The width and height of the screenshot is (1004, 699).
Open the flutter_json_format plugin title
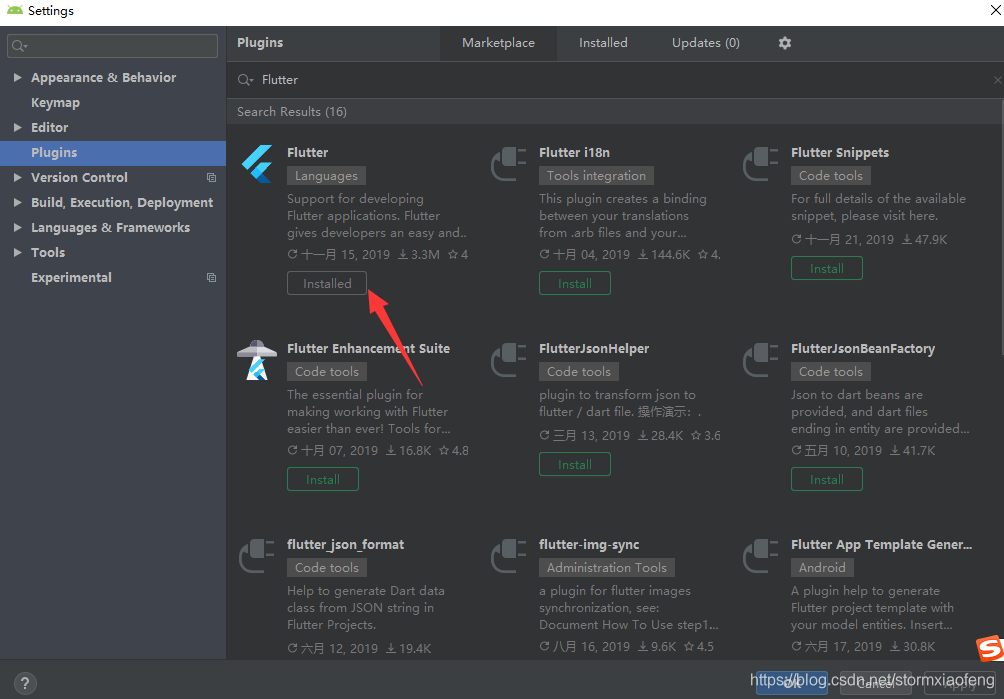pos(346,544)
